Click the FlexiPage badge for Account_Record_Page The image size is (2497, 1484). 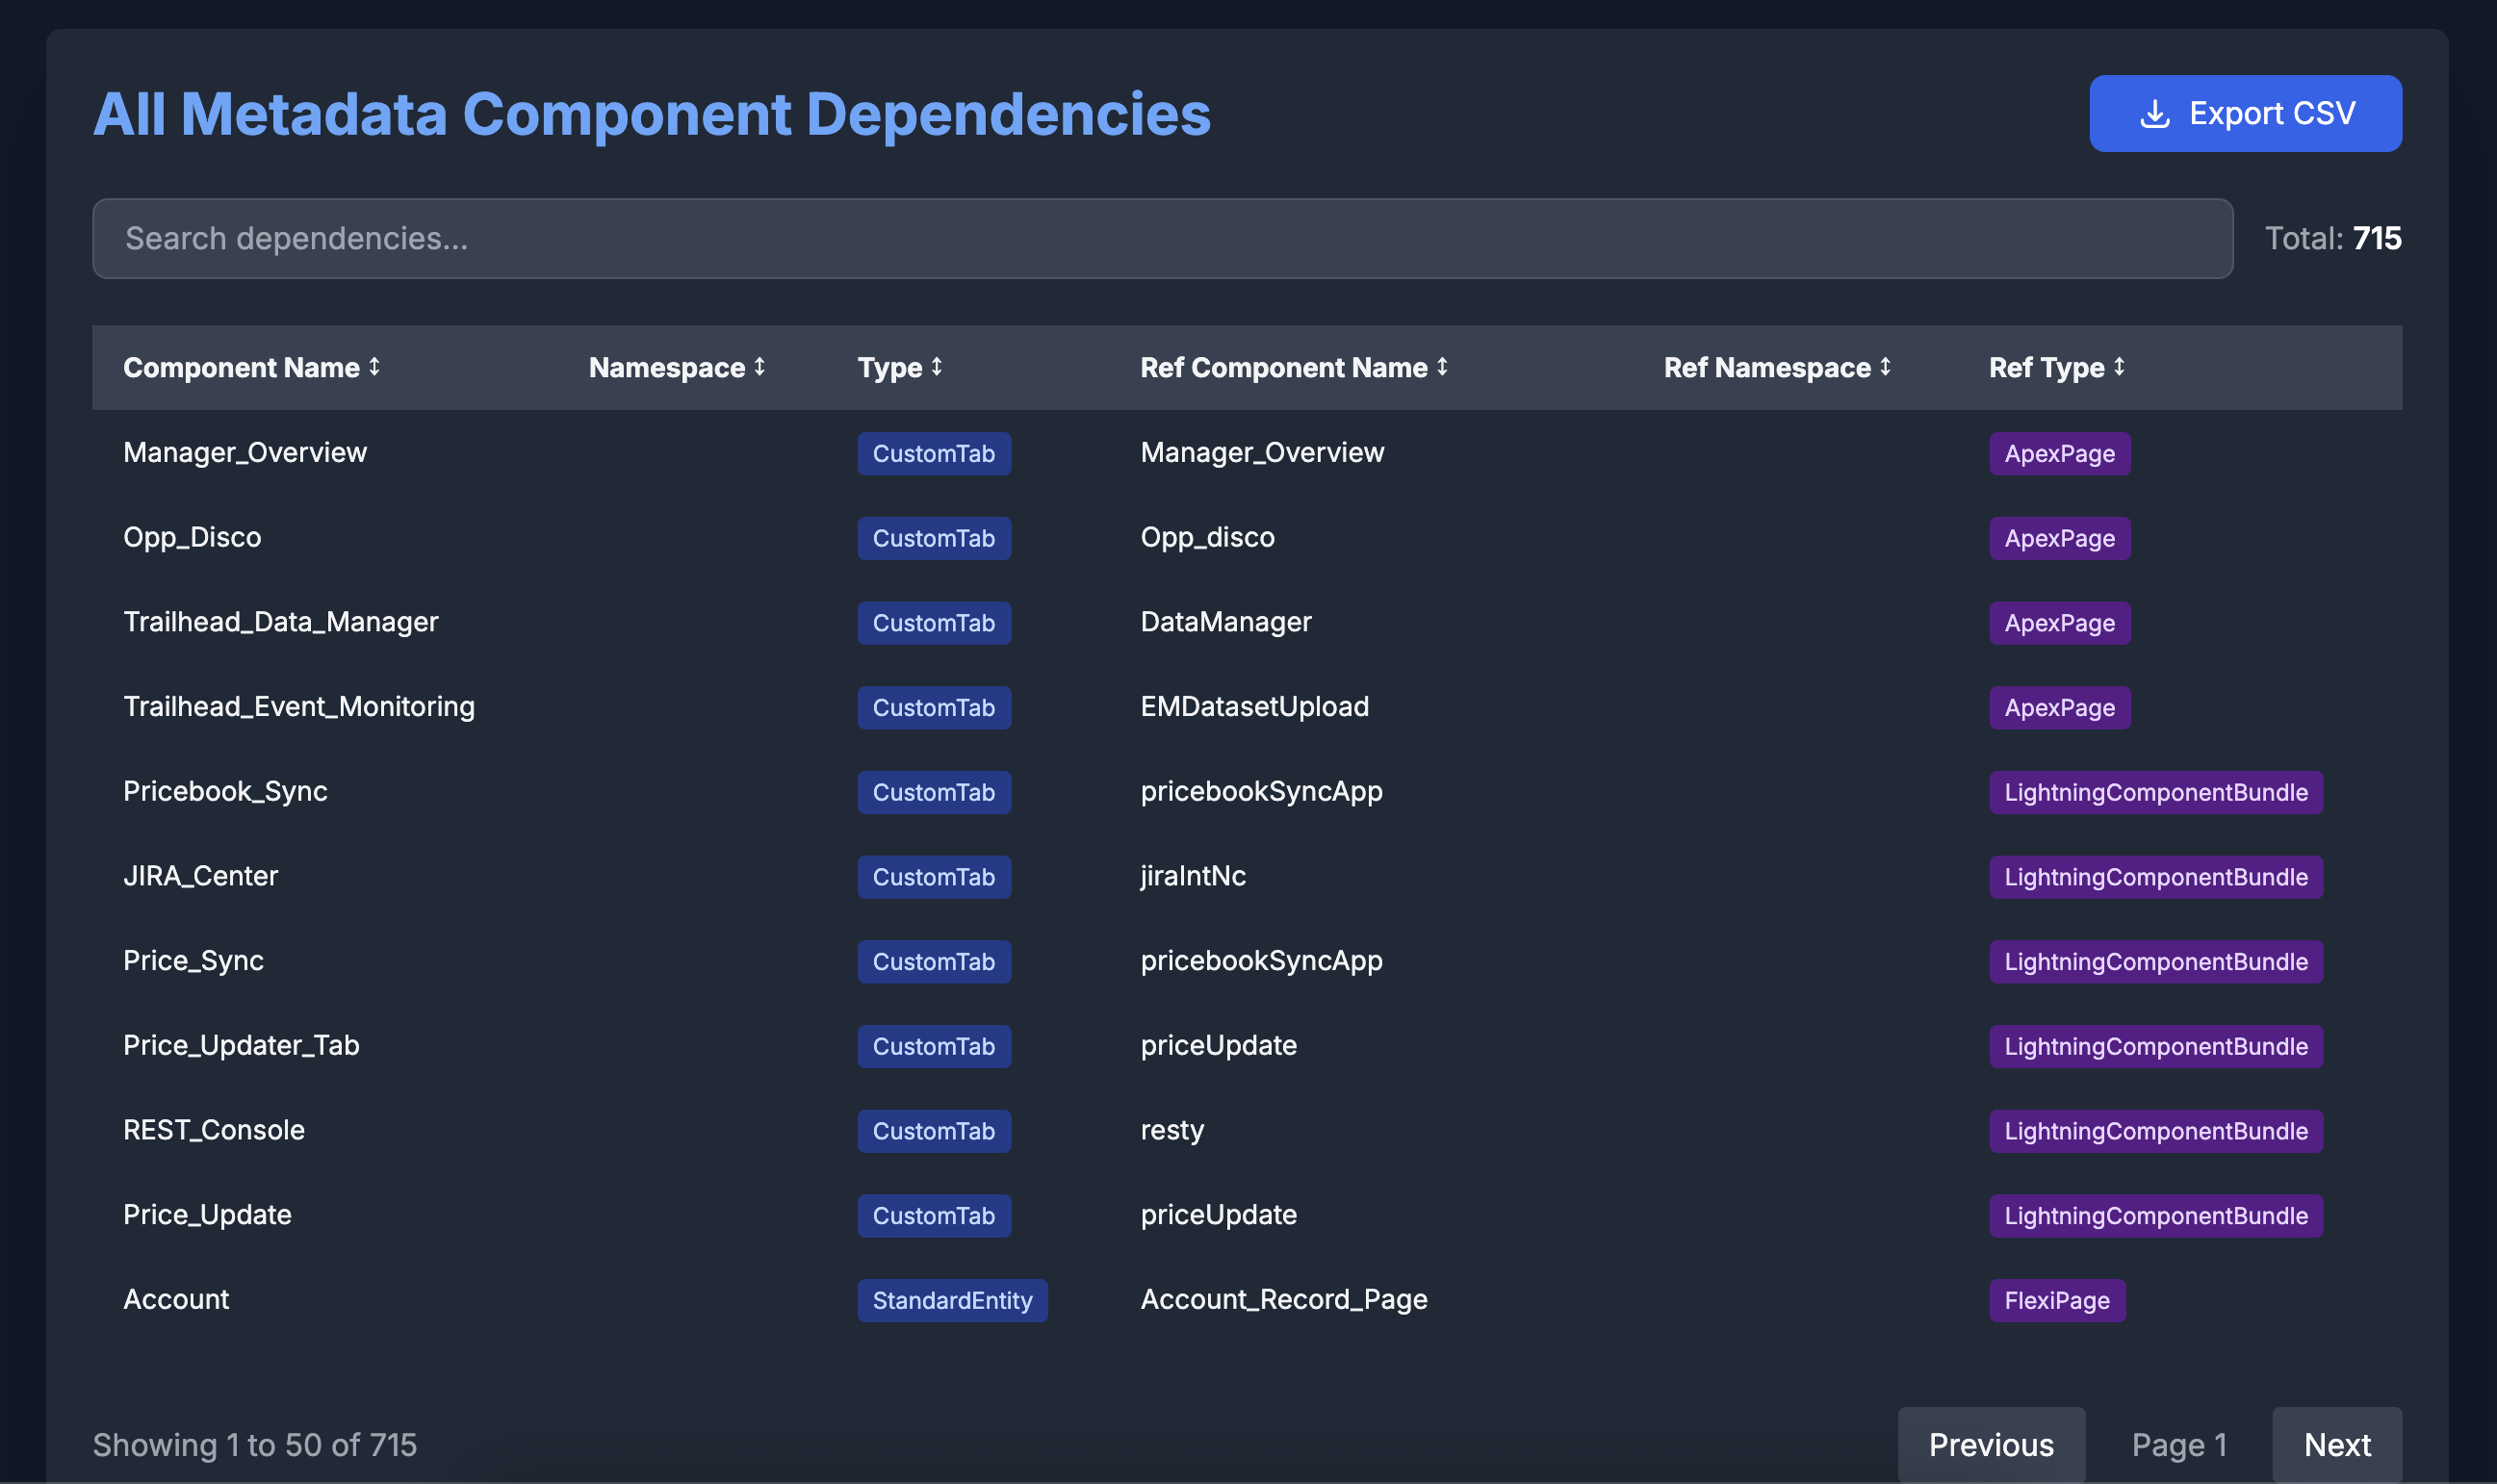click(x=2056, y=1300)
